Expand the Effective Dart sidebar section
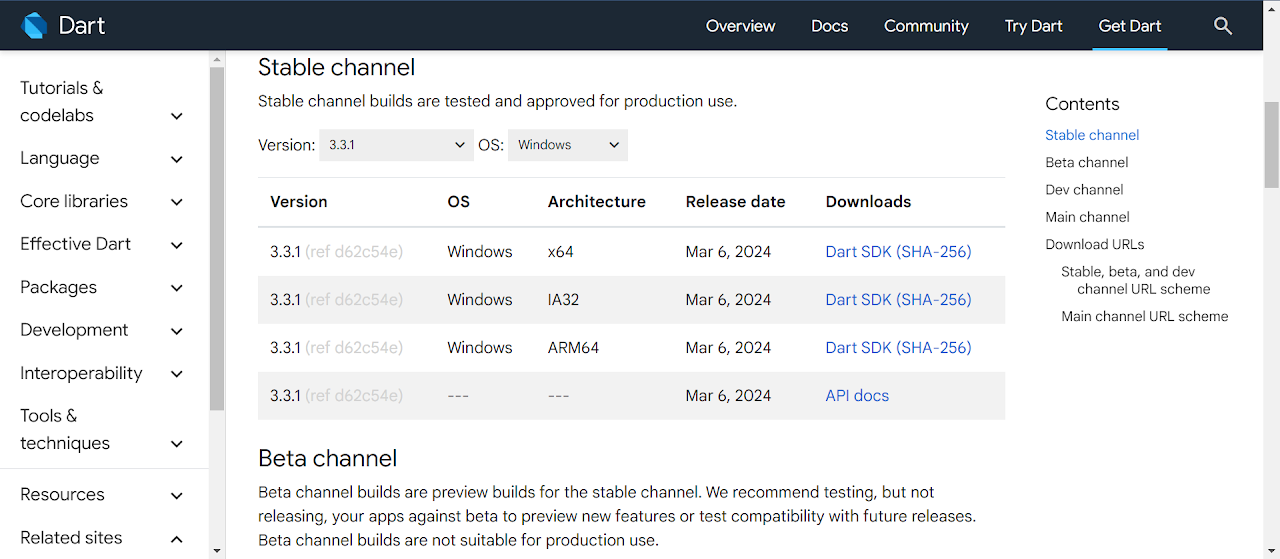 point(103,244)
